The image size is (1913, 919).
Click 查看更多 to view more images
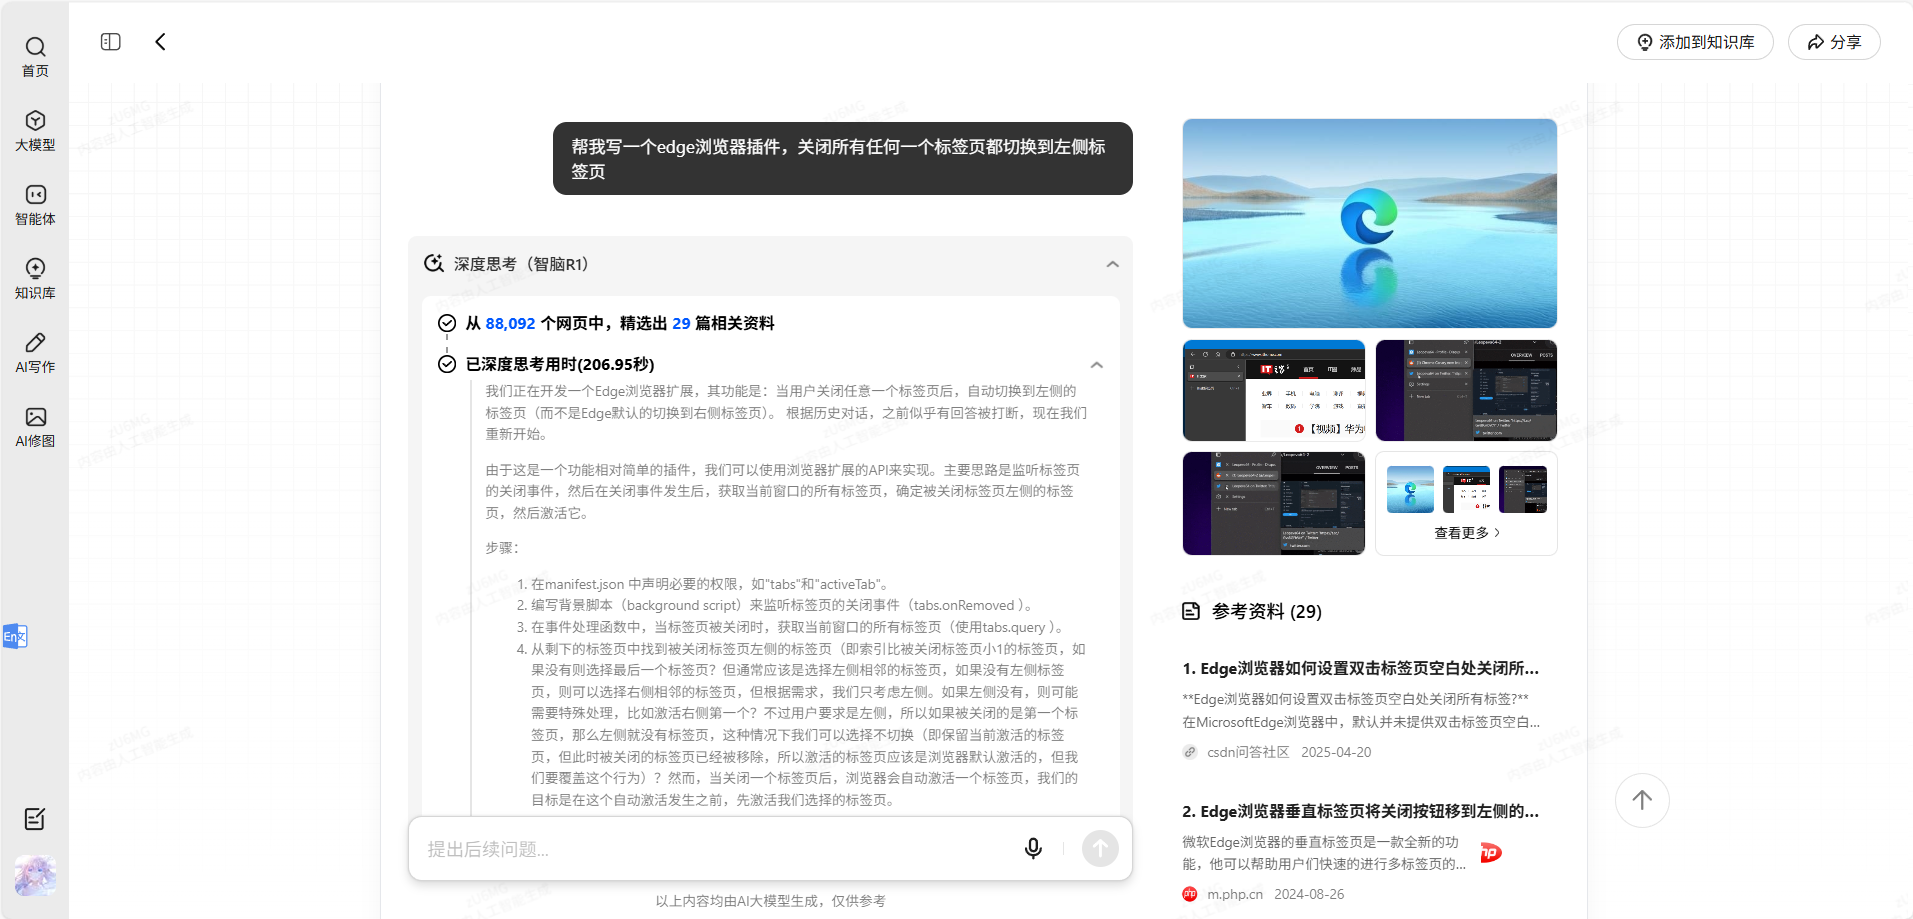1467,533
